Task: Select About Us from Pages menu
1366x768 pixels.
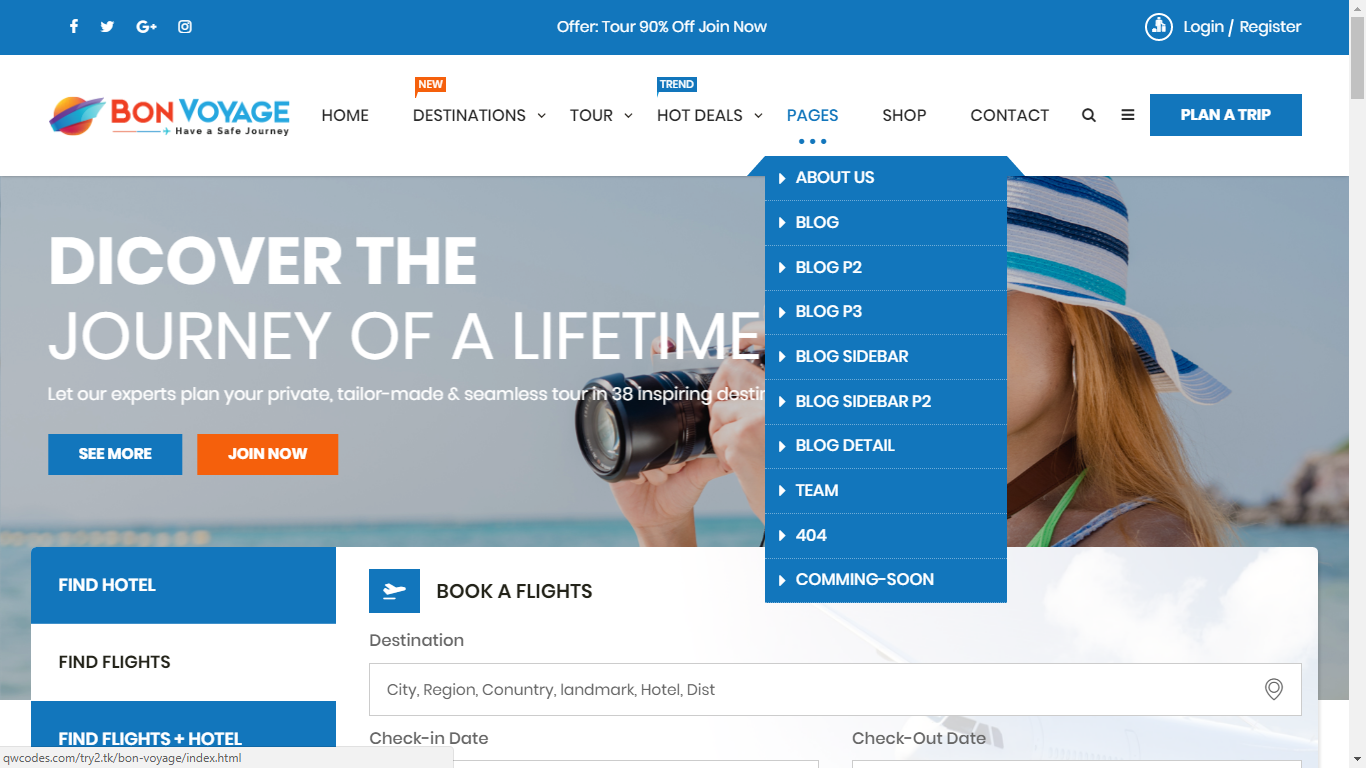Action: coord(835,178)
